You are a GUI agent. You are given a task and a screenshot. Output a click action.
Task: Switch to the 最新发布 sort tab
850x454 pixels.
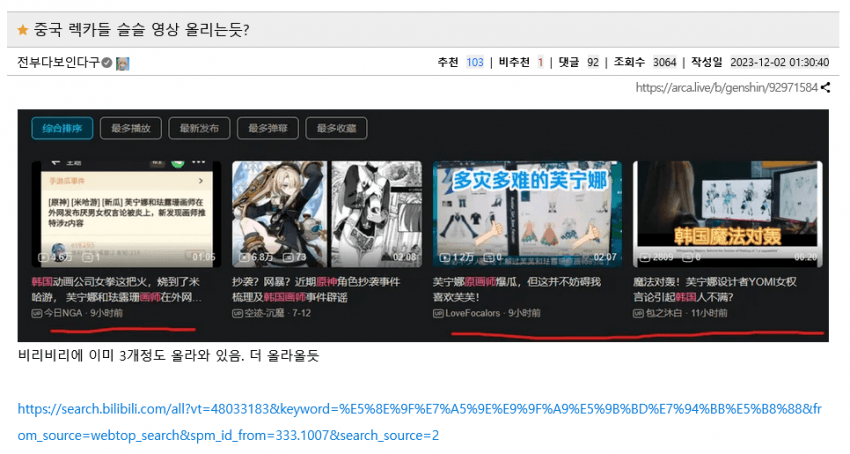tap(199, 128)
